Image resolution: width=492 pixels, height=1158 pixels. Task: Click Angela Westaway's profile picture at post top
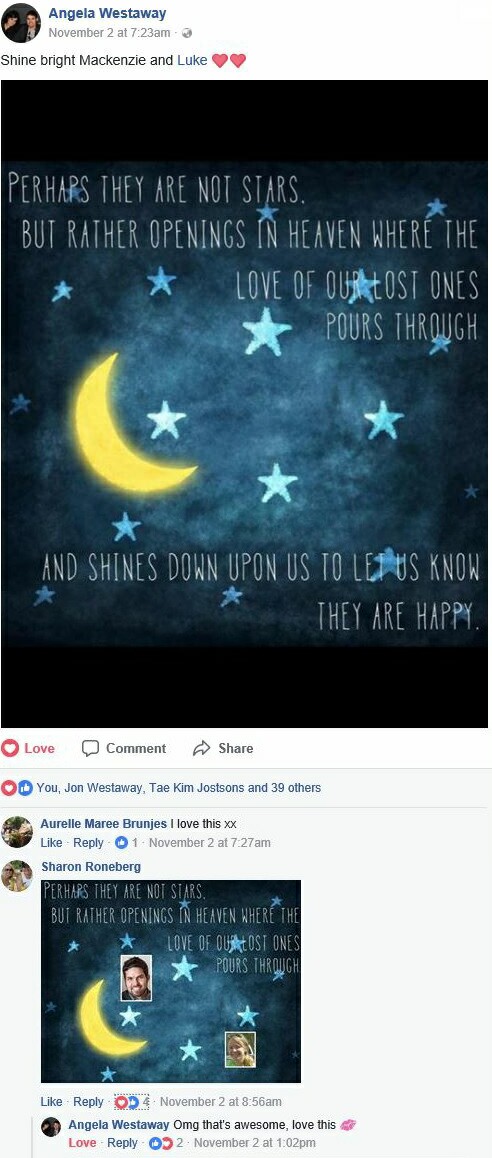pyautogui.click(x=21, y=22)
